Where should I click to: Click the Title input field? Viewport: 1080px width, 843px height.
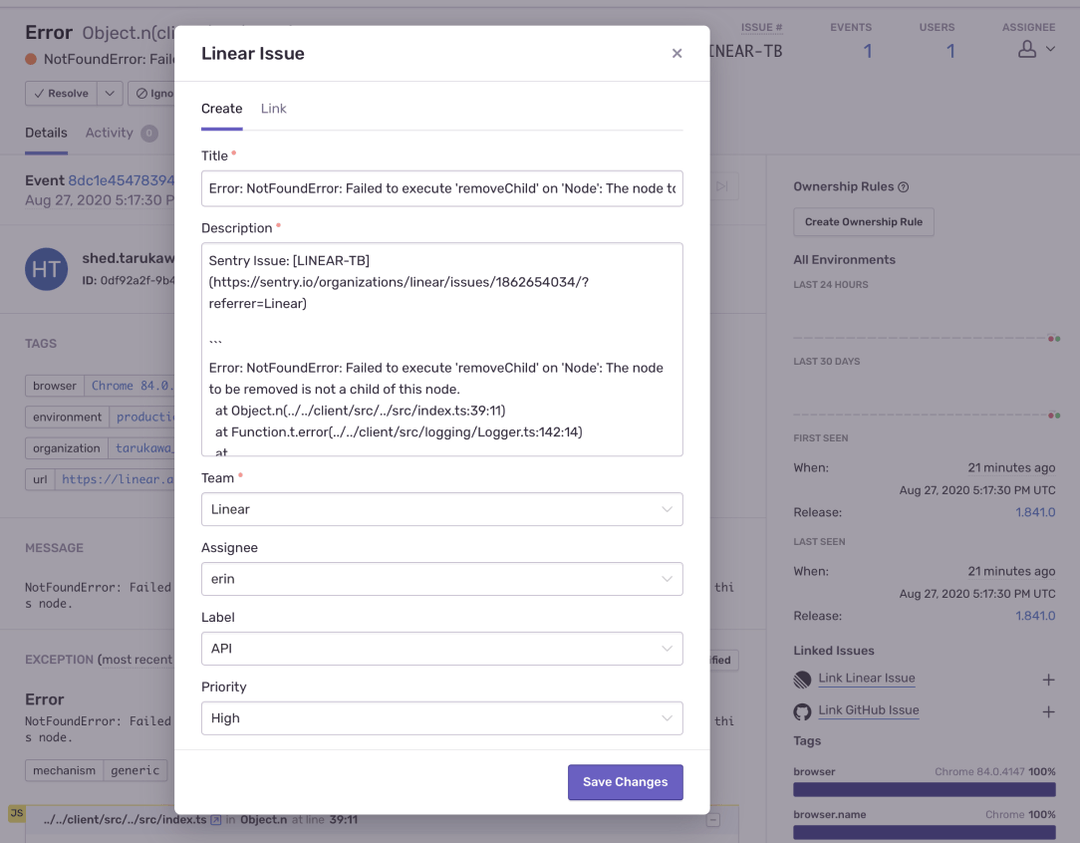tap(441, 188)
